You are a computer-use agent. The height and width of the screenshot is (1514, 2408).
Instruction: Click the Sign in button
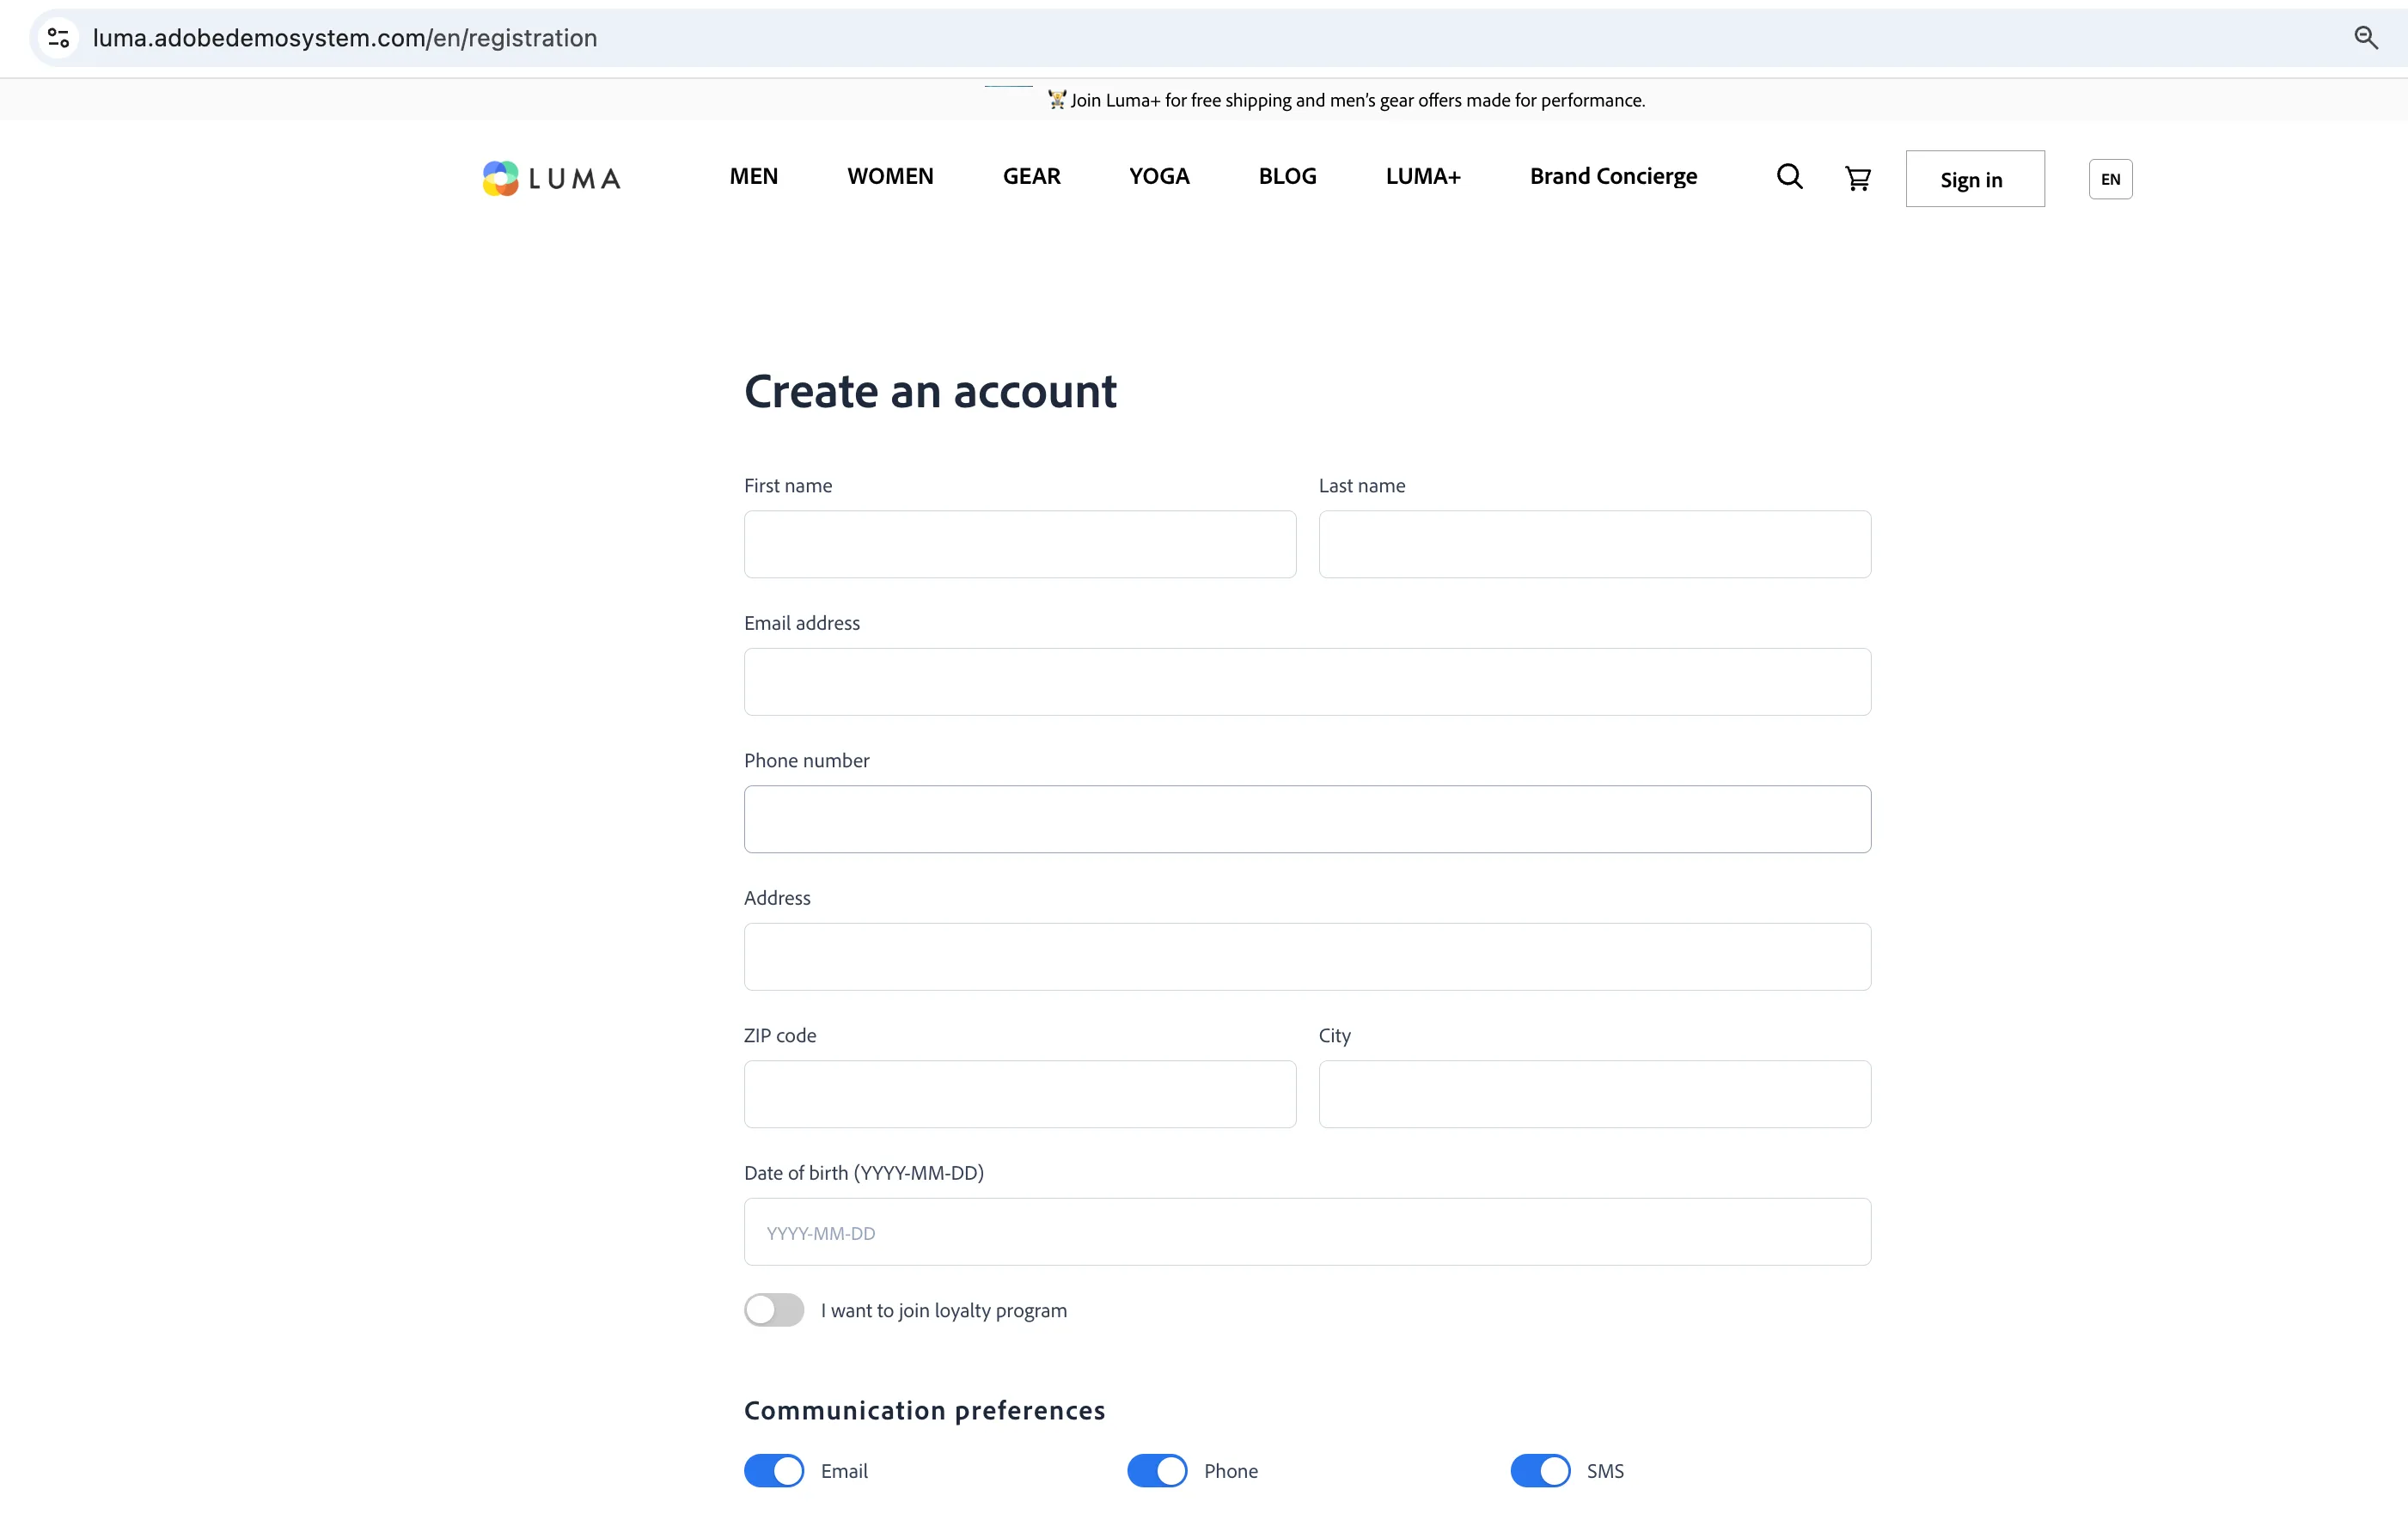pos(1975,179)
